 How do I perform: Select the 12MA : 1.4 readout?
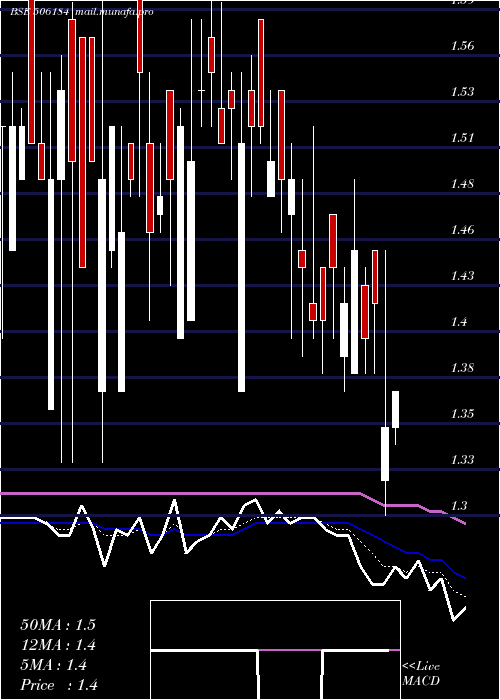pos(58,645)
